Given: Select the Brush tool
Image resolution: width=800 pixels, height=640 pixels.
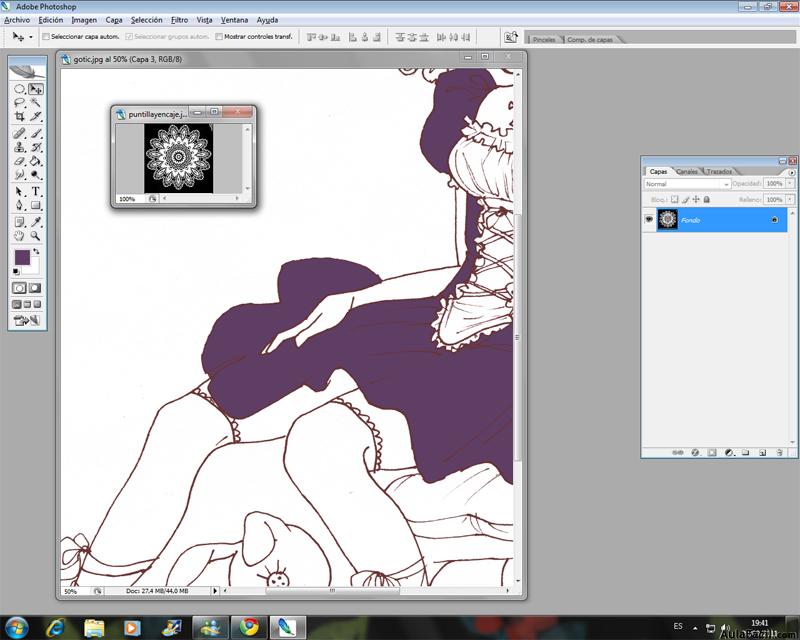Looking at the screenshot, I should 36,134.
